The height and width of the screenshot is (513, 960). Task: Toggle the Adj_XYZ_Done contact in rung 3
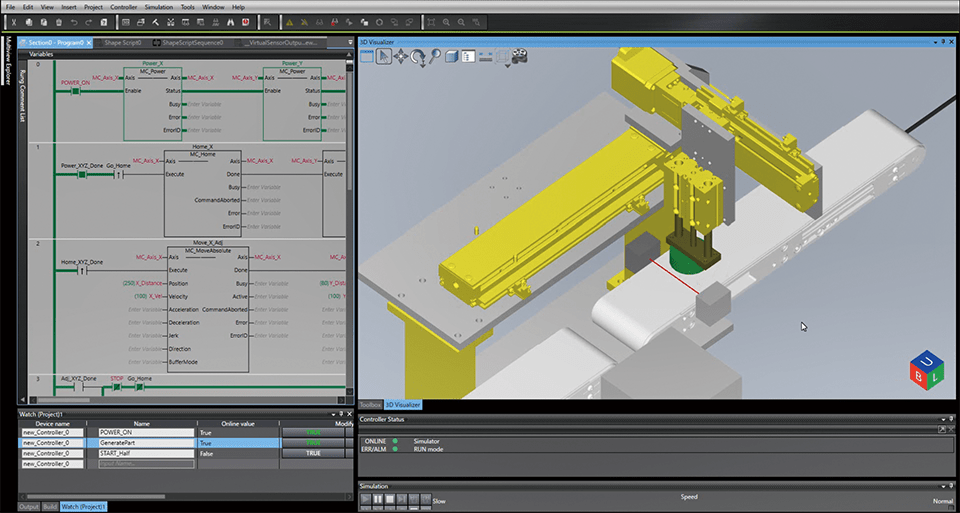point(78,388)
